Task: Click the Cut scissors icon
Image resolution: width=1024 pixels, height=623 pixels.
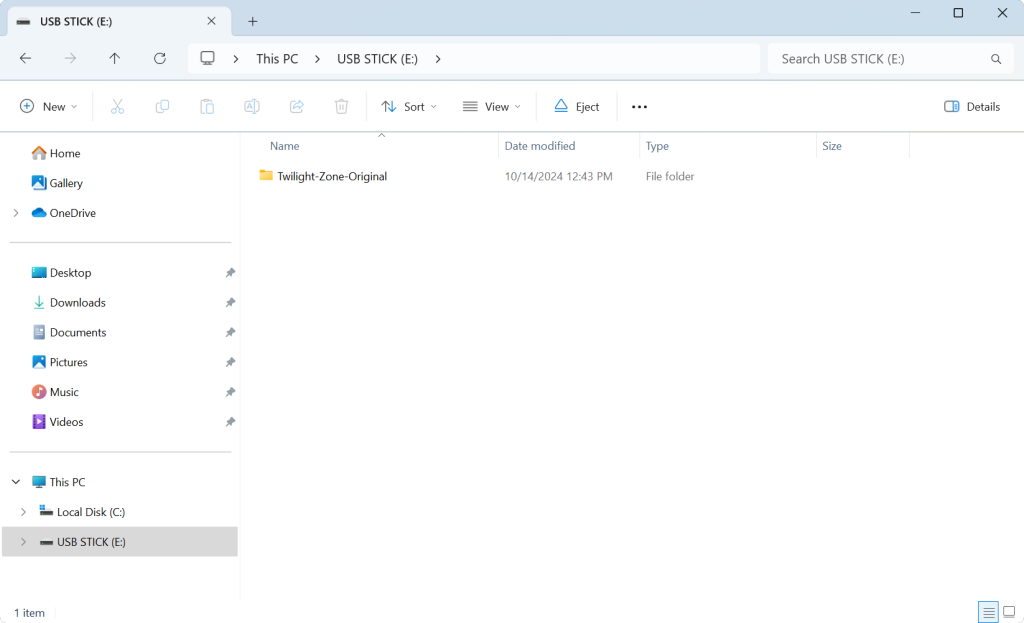Action: pyautogui.click(x=117, y=106)
